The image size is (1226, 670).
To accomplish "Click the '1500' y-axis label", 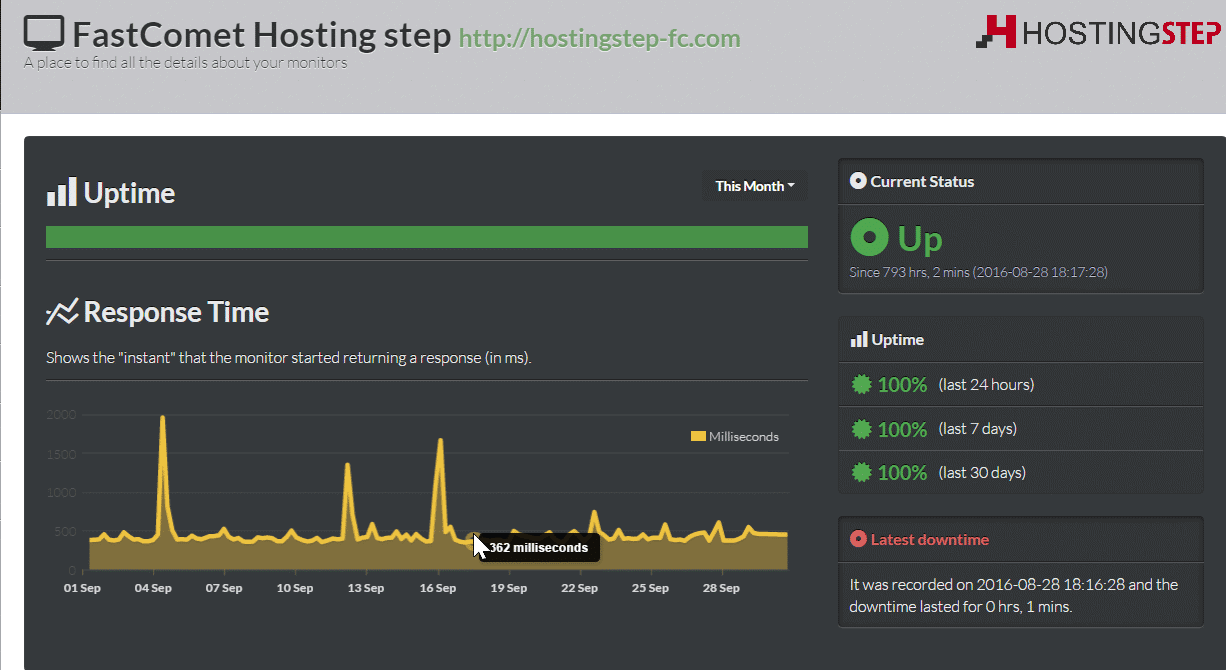I will click(x=62, y=453).
